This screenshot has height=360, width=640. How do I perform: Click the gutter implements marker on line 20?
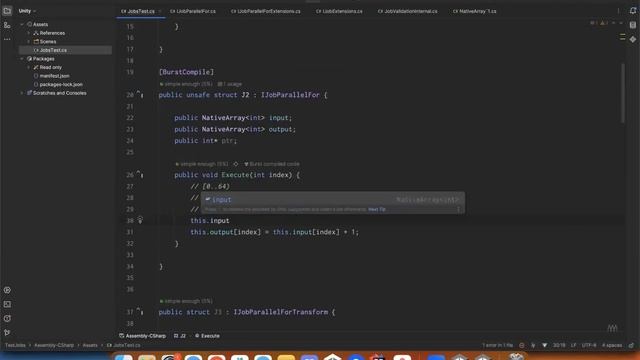(140, 94)
